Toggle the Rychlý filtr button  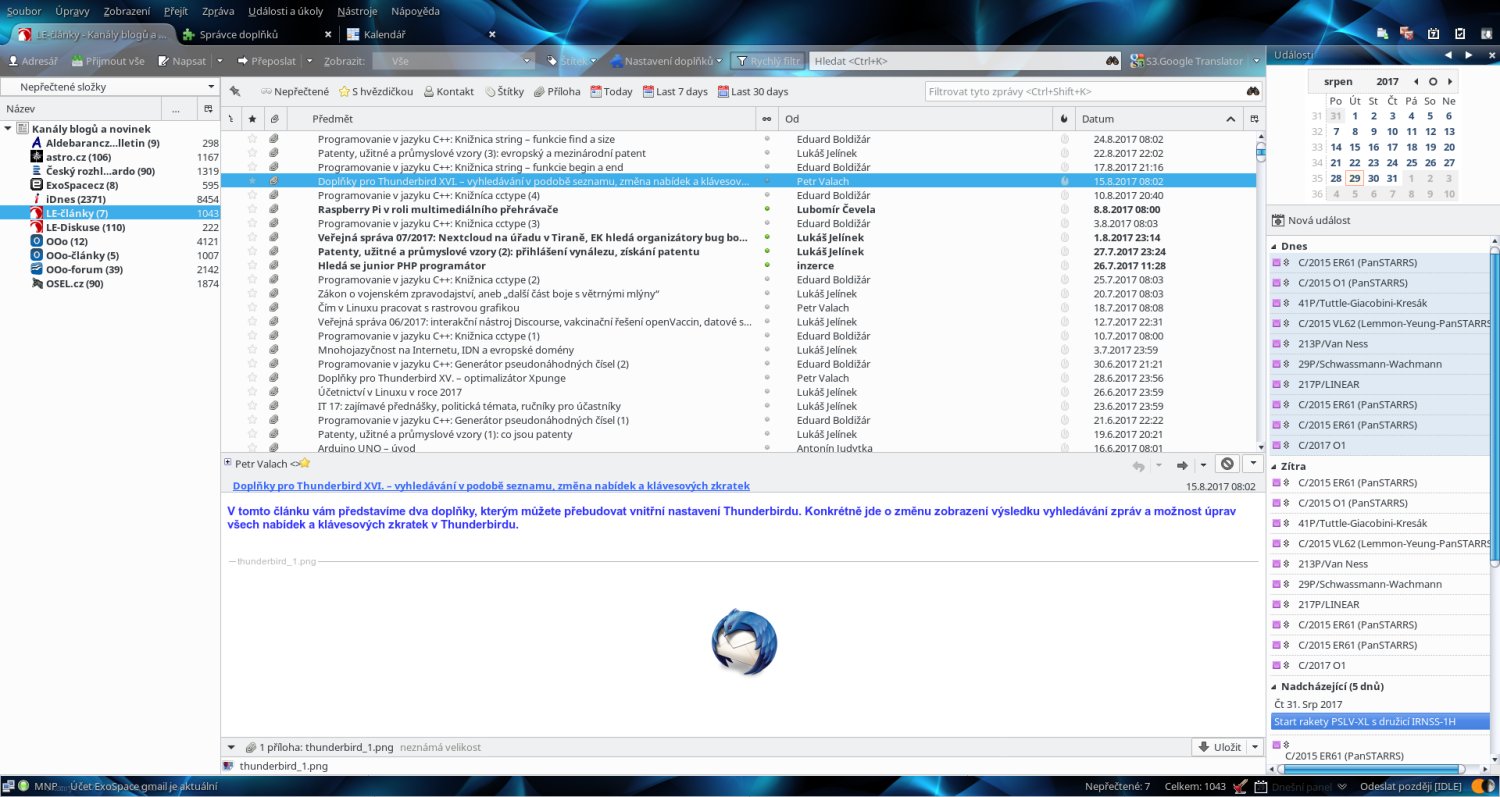pyautogui.click(x=767, y=61)
